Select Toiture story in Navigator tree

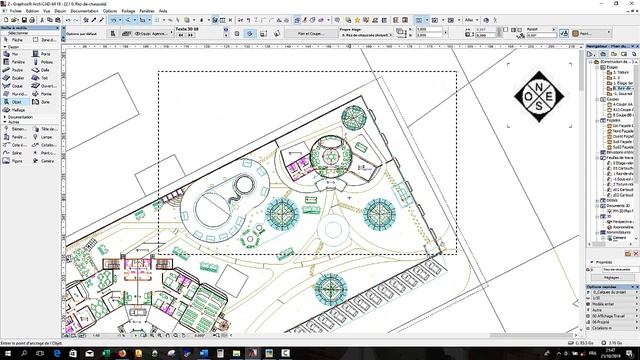click(x=618, y=72)
